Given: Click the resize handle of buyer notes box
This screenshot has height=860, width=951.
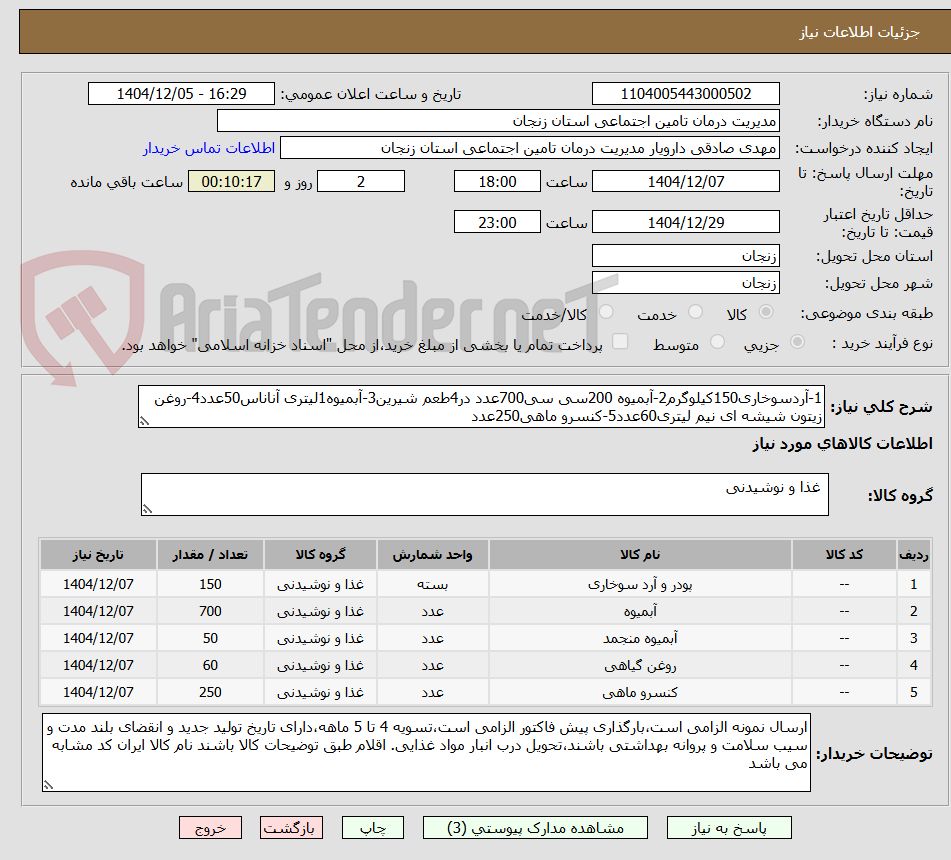Looking at the screenshot, I should click(x=48, y=785).
